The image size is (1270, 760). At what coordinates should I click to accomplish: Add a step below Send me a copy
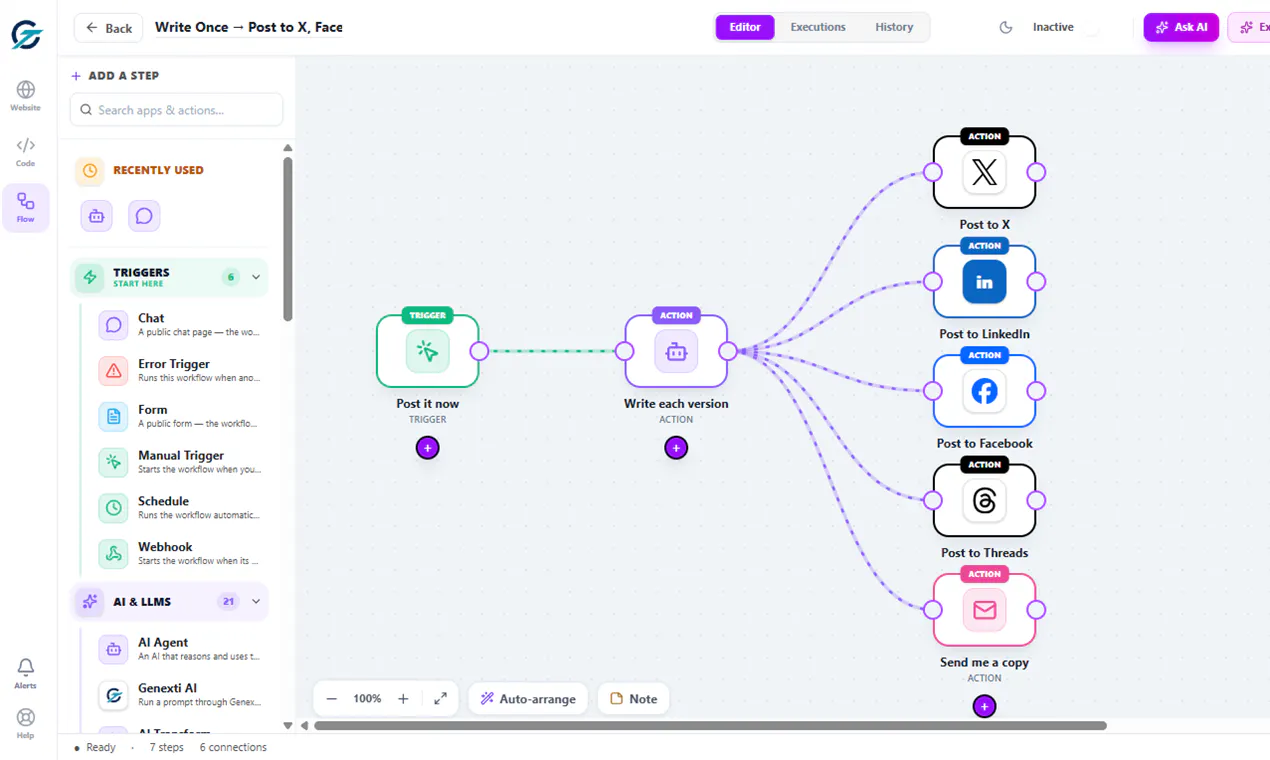point(984,707)
